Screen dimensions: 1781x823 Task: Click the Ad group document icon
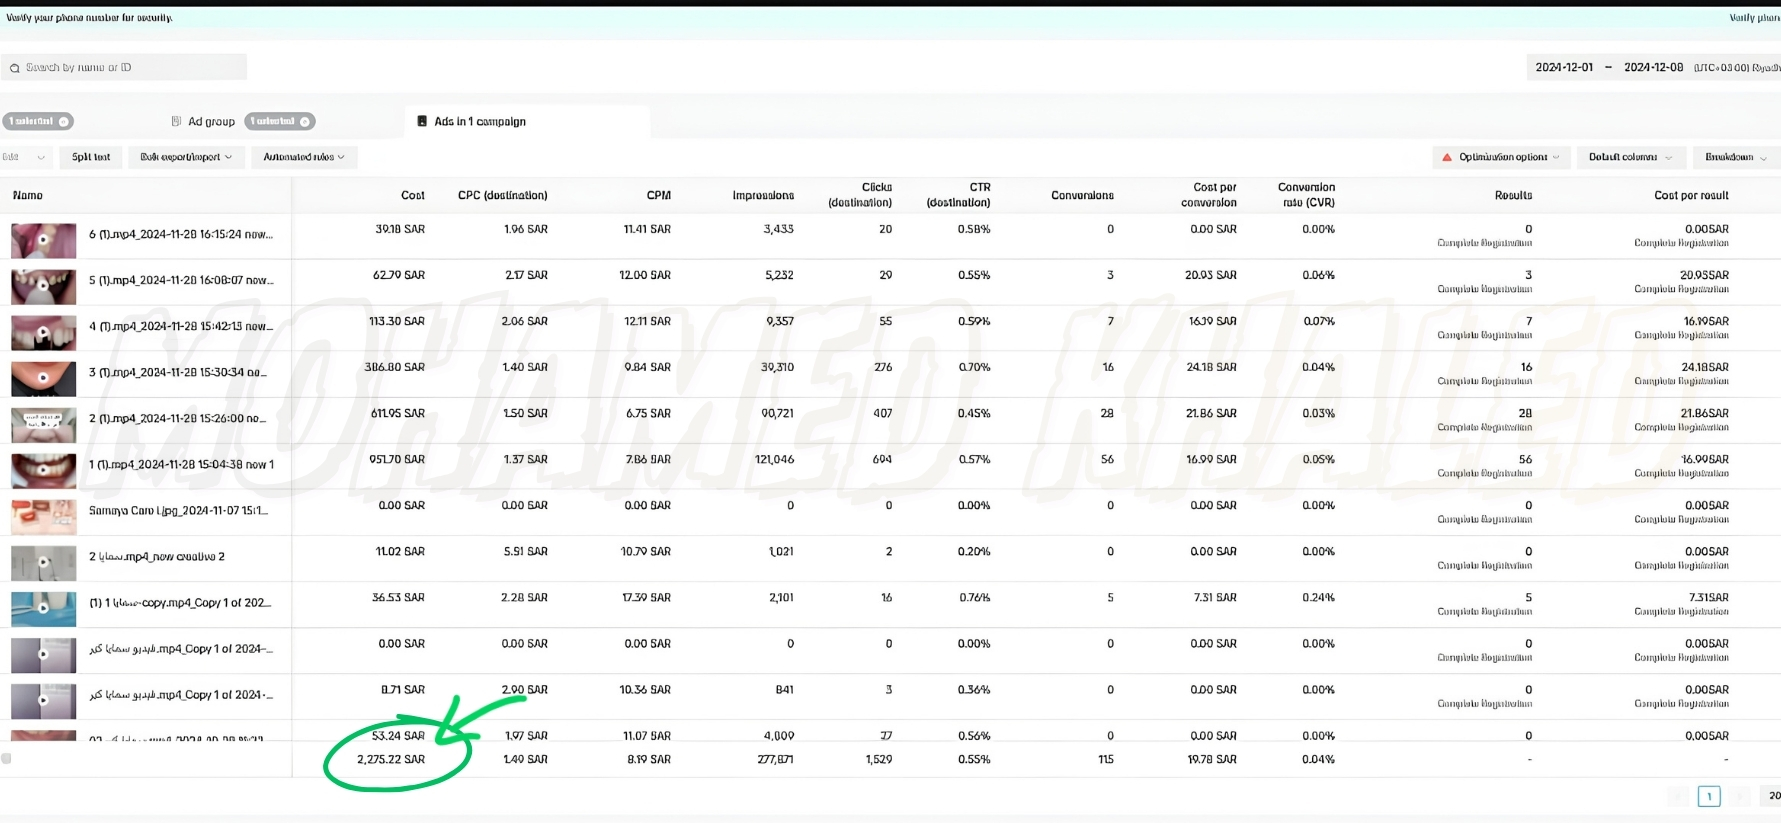point(177,121)
